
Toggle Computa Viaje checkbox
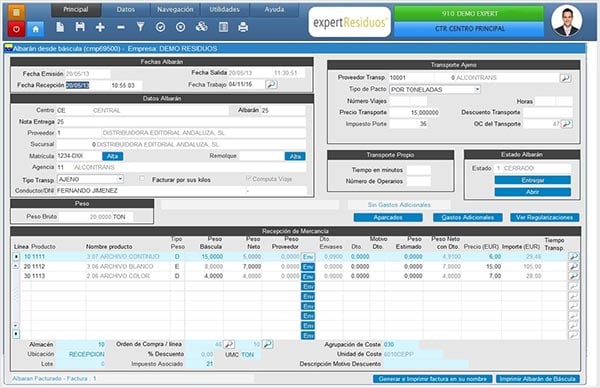[248, 178]
